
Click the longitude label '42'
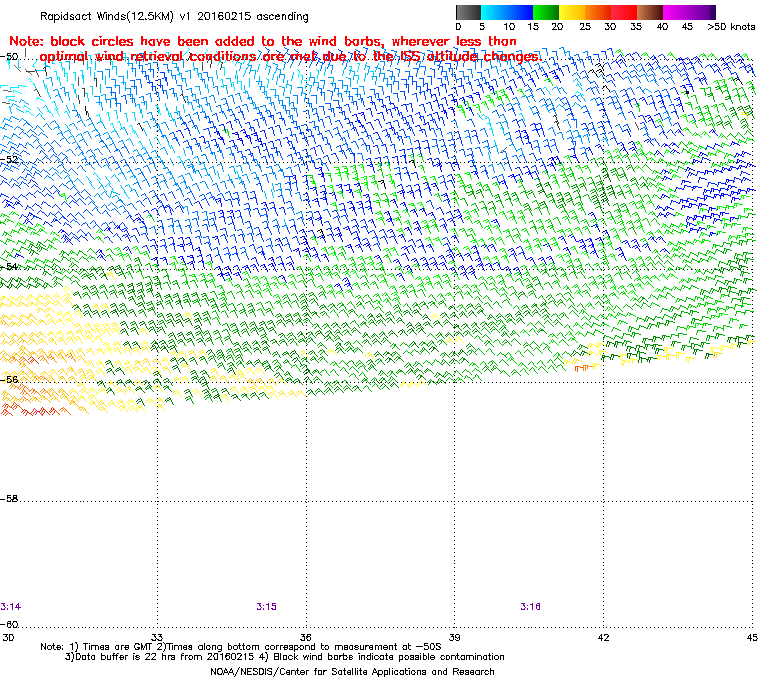[603, 637]
